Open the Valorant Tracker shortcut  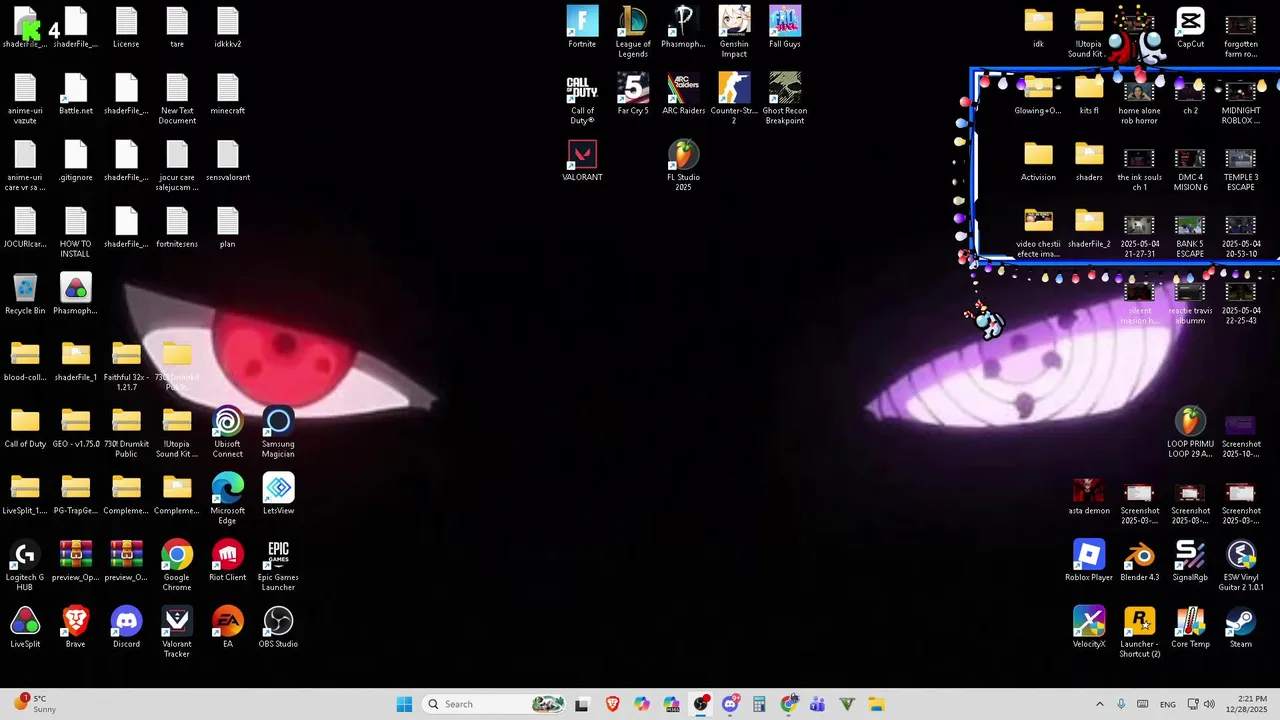(x=177, y=633)
